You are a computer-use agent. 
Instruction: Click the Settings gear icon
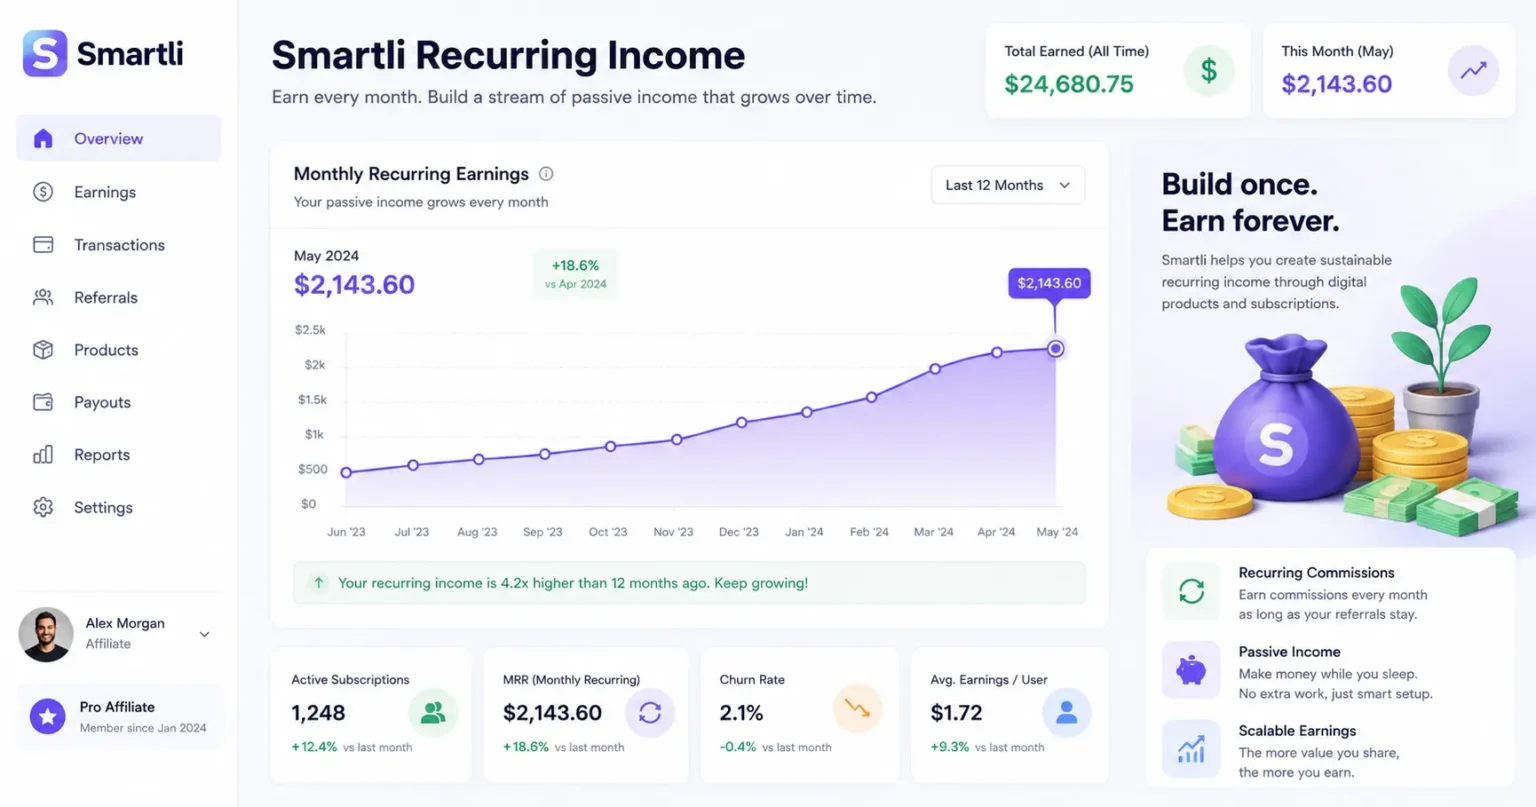(x=43, y=507)
